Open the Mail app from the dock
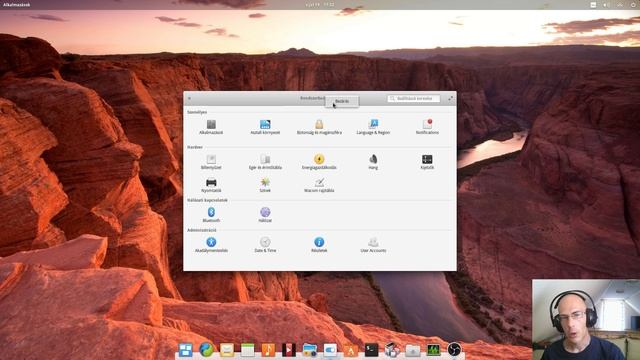This screenshot has height=360, width=640. (227, 350)
